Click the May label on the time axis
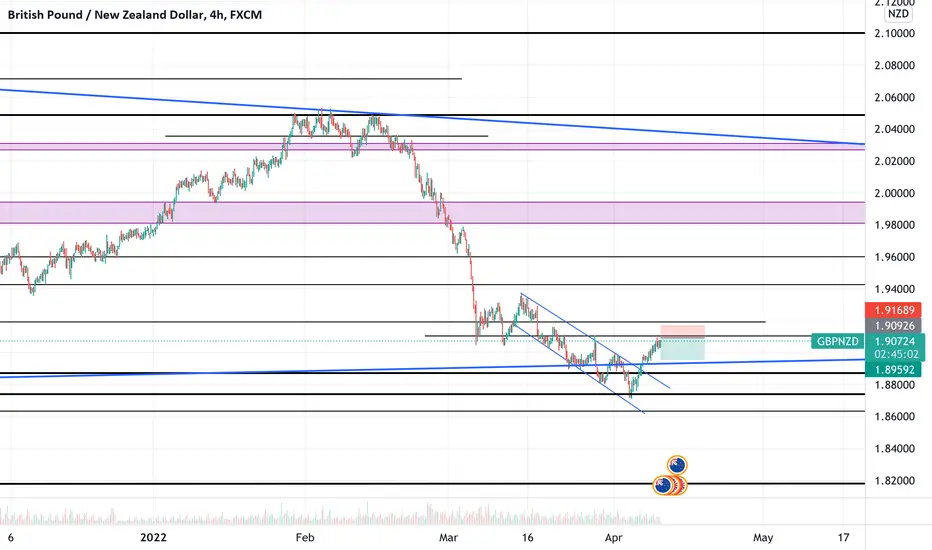This screenshot has width=932, height=550. pyautogui.click(x=763, y=538)
